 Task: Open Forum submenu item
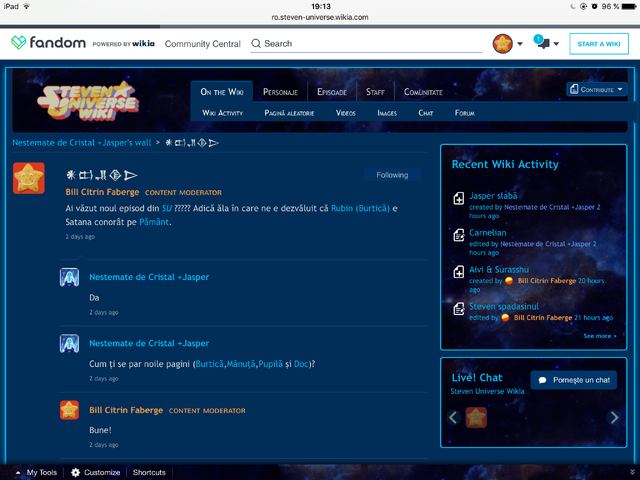tap(464, 113)
